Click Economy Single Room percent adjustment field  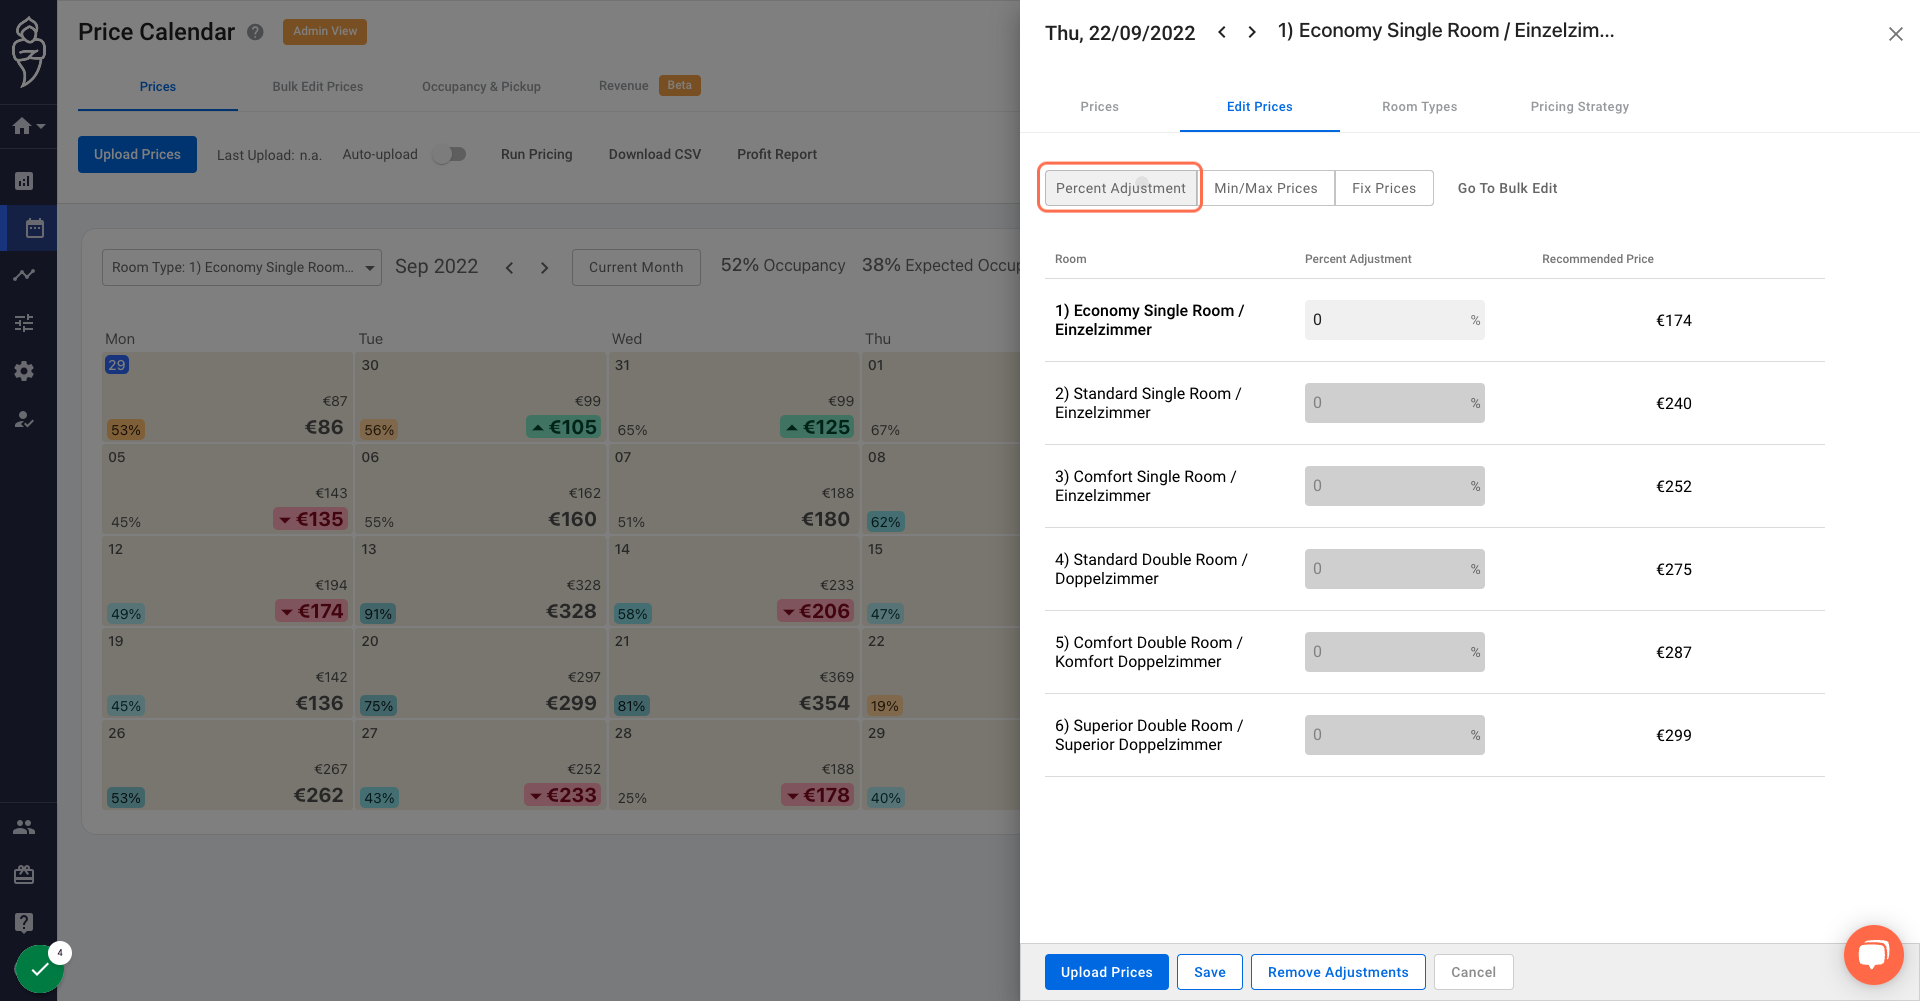[x=1394, y=320]
